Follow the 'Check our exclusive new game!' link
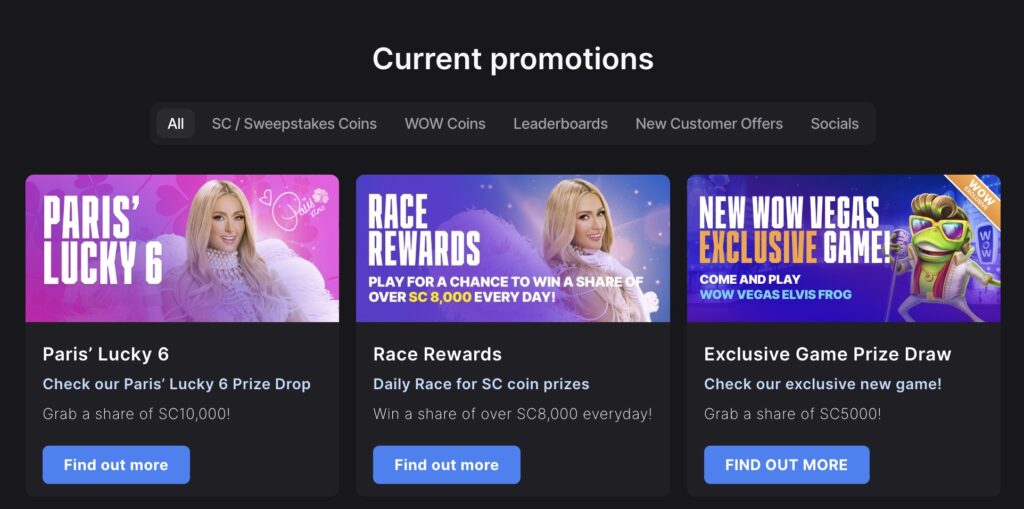 pyautogui.click(x=822, y=384)
